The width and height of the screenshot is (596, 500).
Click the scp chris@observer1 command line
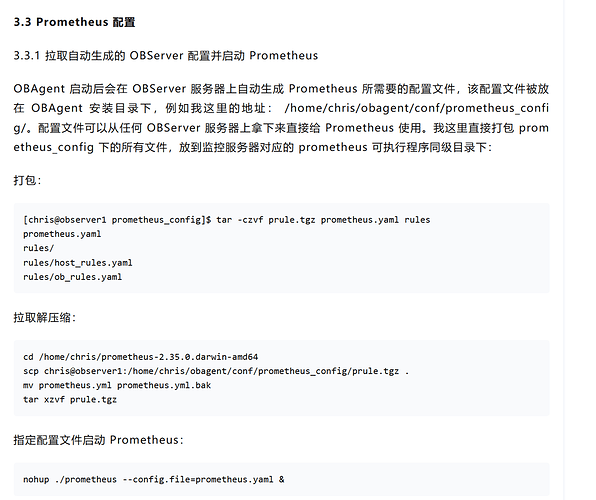[x=216, y=371]
